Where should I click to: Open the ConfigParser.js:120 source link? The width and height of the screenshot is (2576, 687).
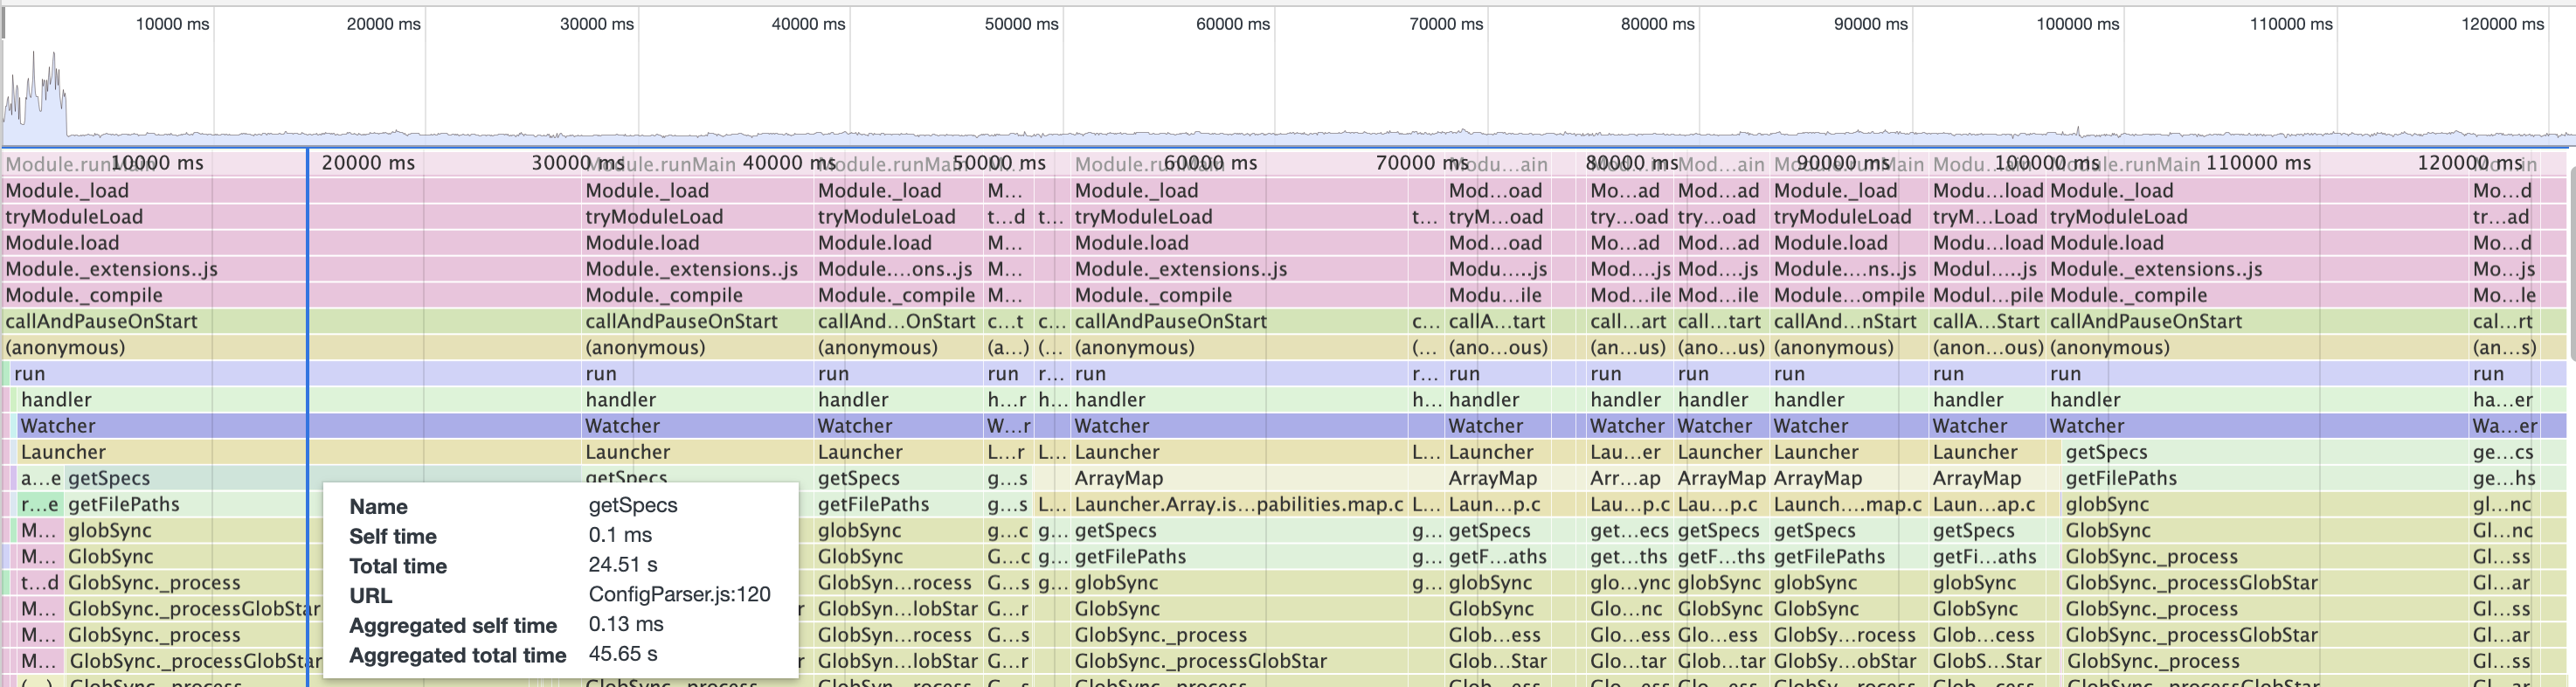[679, 594]
